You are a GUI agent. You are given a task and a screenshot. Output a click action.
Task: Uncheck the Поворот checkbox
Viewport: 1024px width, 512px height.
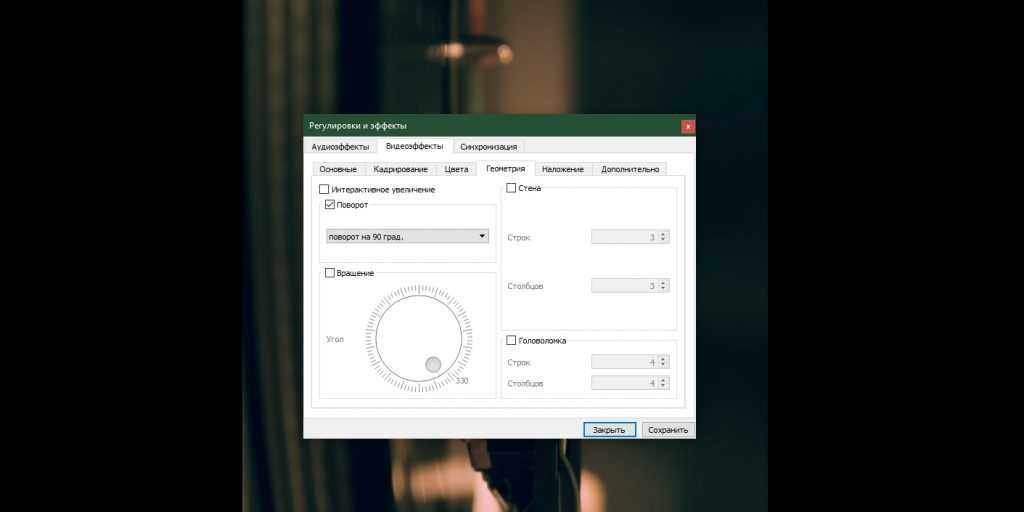(330, 204)
